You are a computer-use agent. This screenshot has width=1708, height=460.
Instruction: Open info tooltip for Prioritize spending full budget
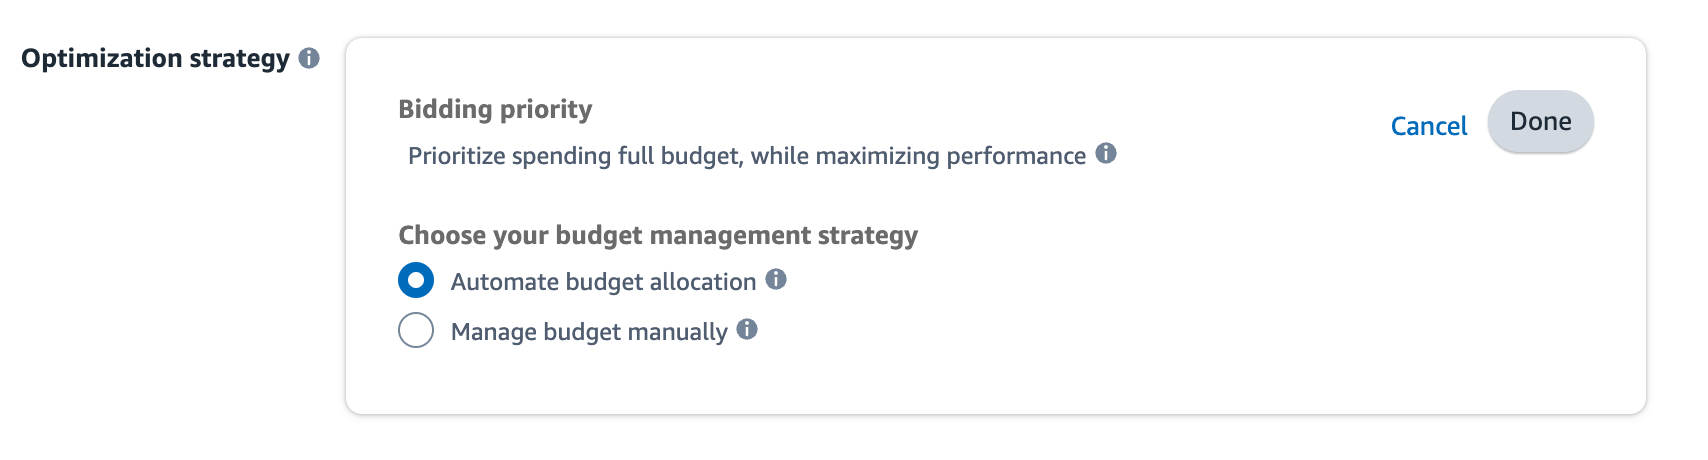(x=1105, y=154)
